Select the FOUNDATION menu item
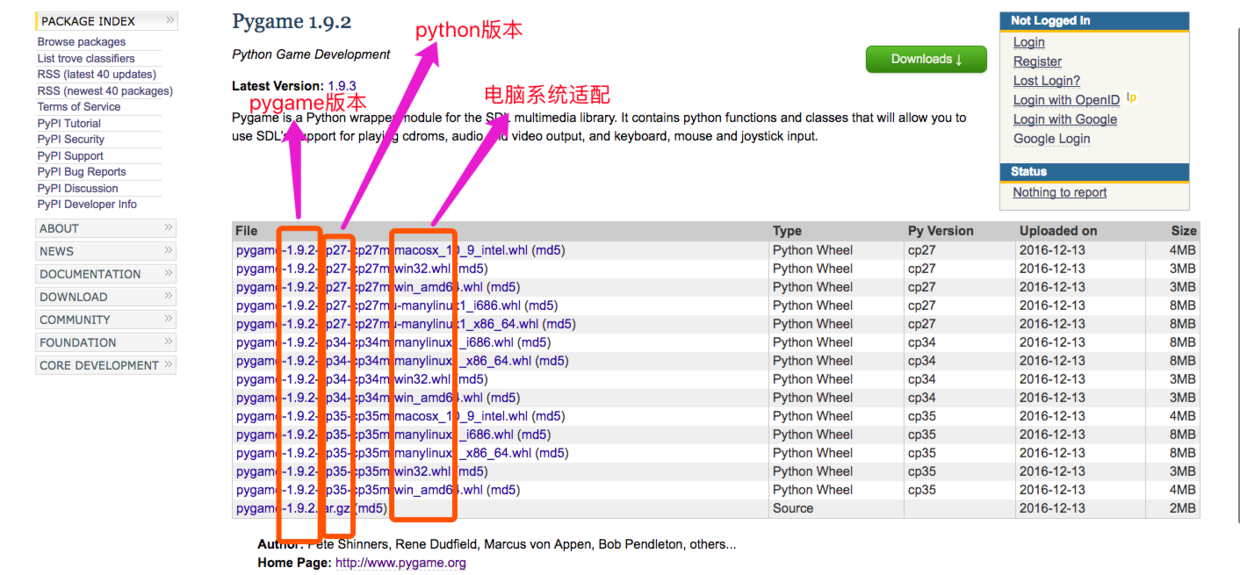The width and height of the screenshot is (1240, 575). [78, 343]
